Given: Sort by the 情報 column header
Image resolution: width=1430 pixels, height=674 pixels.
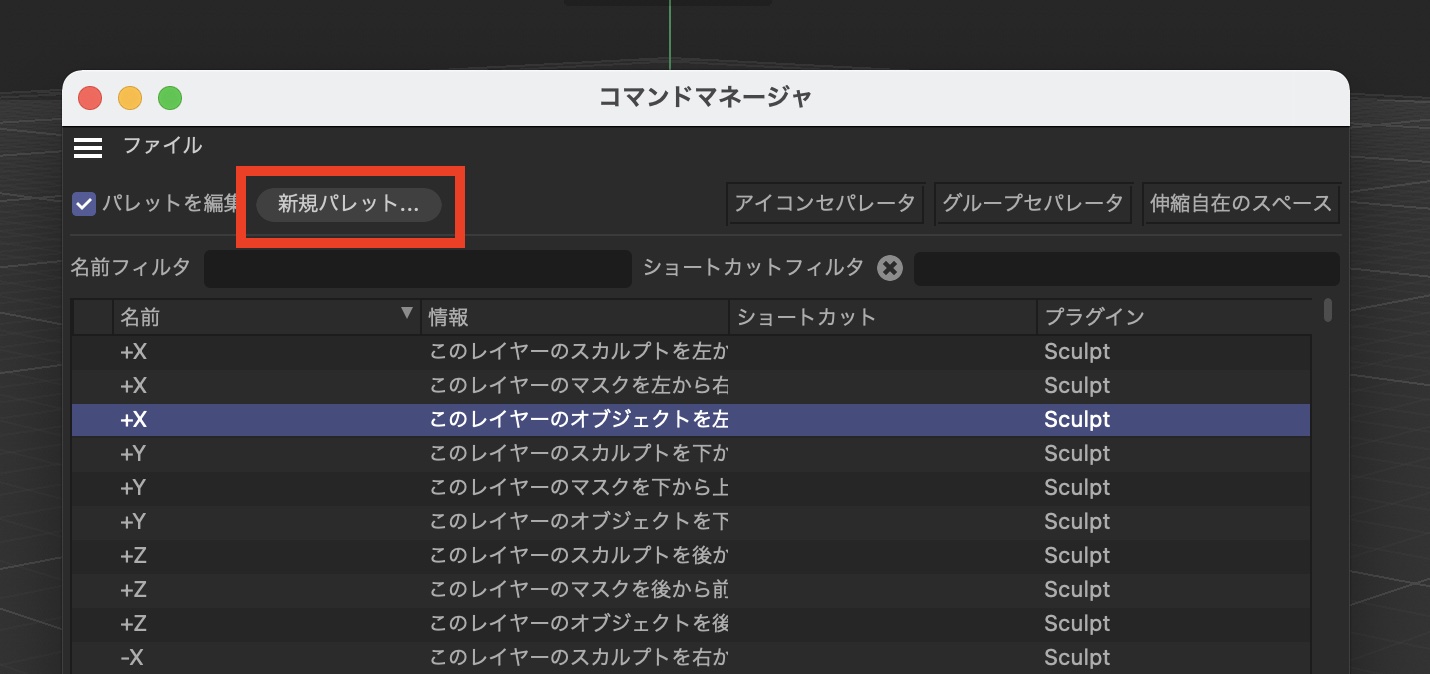Looking at the screenshot, I should point(575,317).
